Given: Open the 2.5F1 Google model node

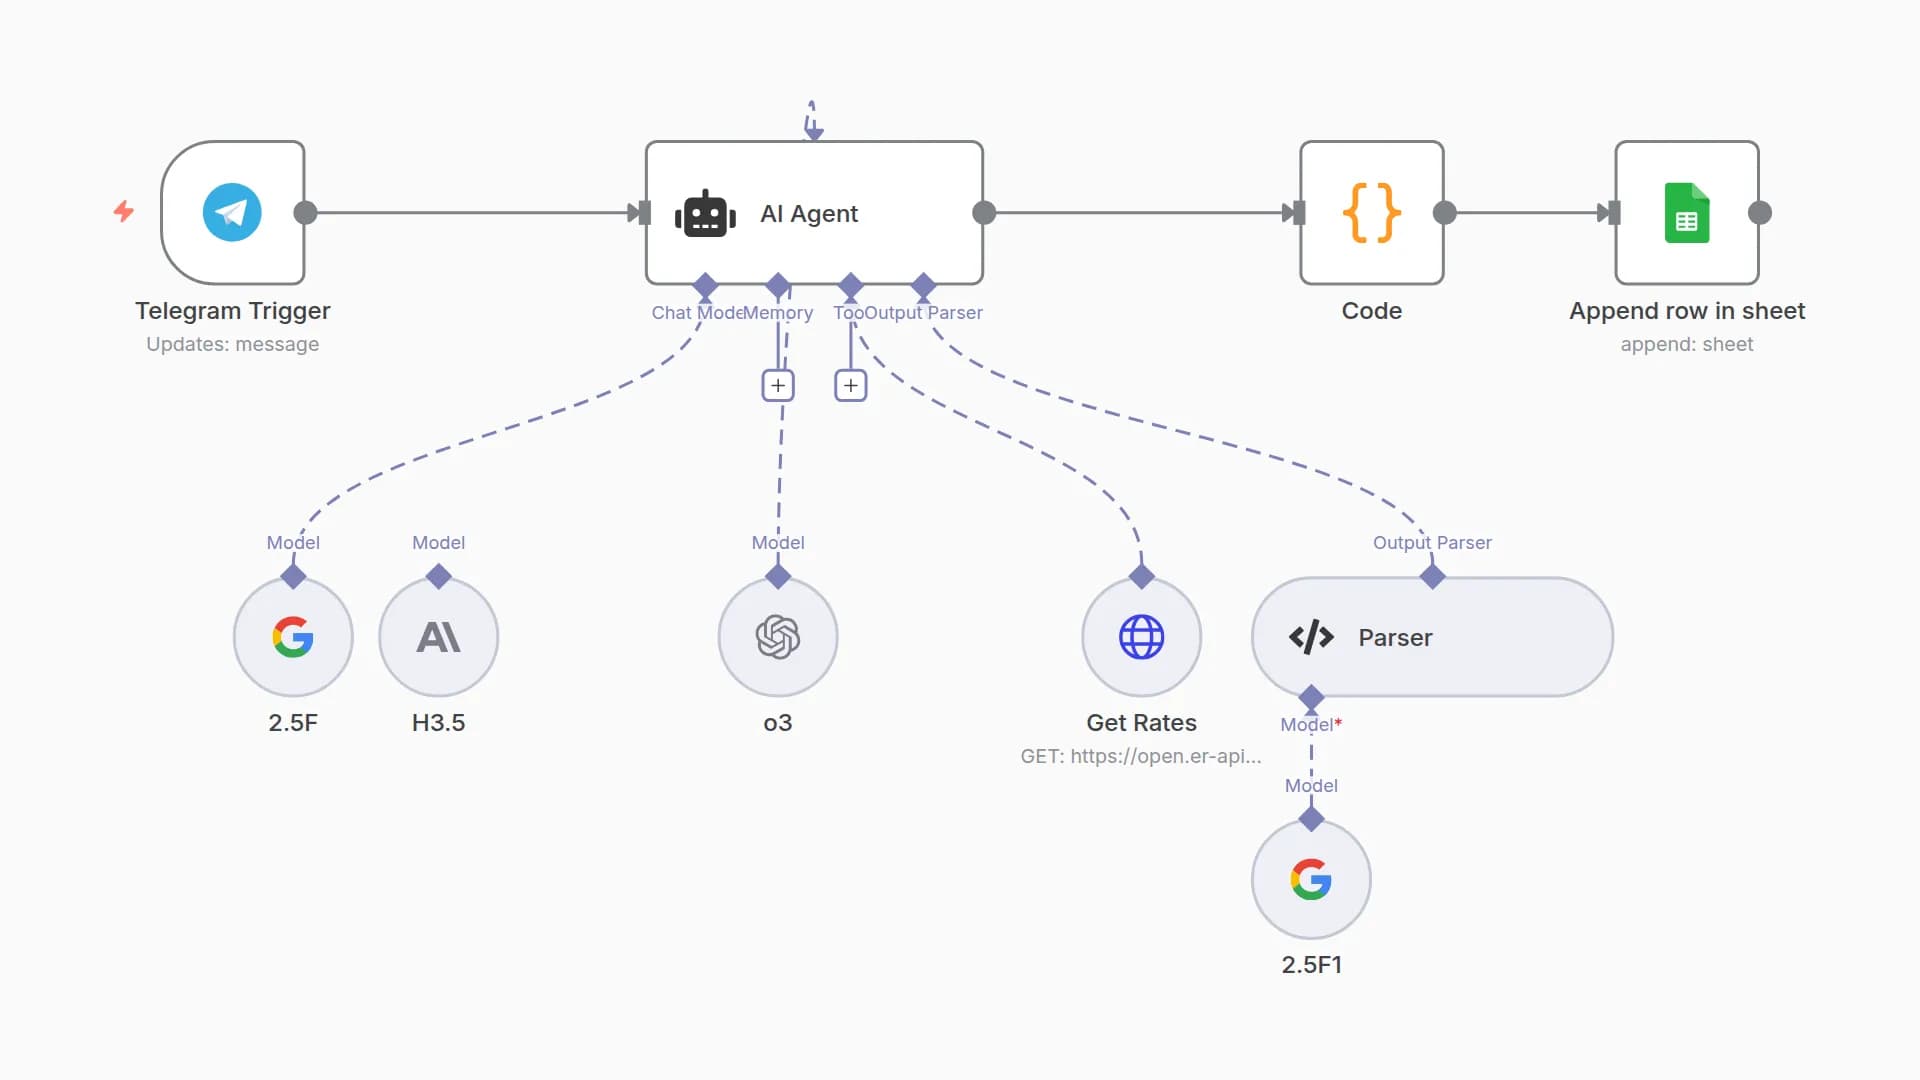Looking at the screenshot, I should (1311, 880).
